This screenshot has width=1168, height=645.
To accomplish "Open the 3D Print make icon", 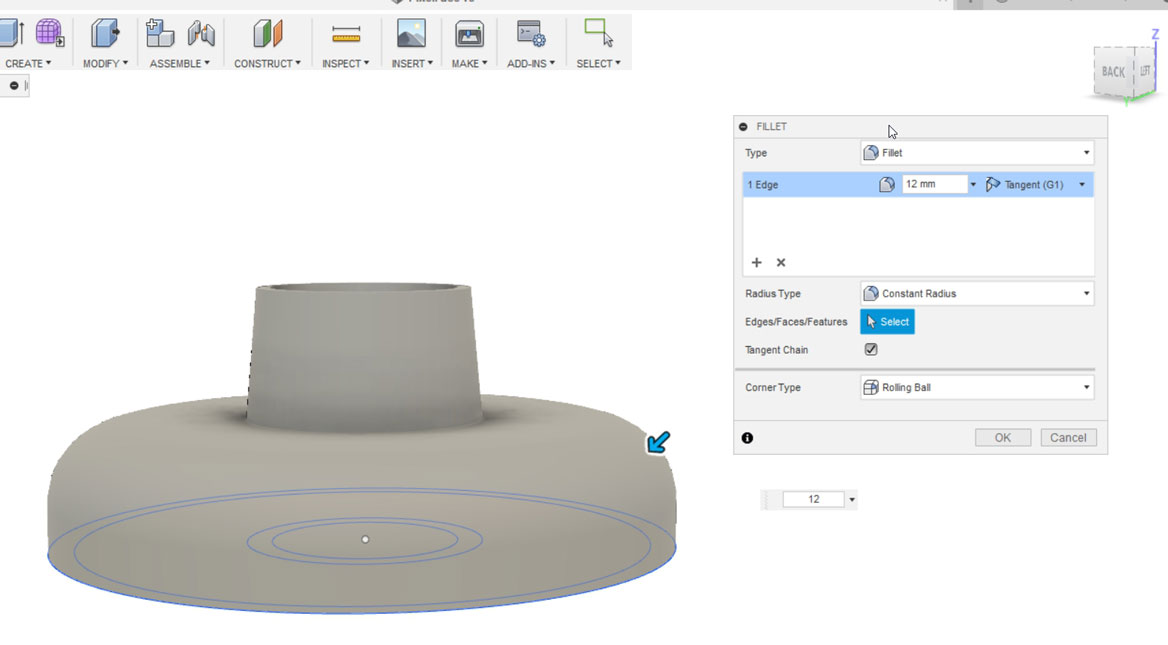I will tap(469, 34).
